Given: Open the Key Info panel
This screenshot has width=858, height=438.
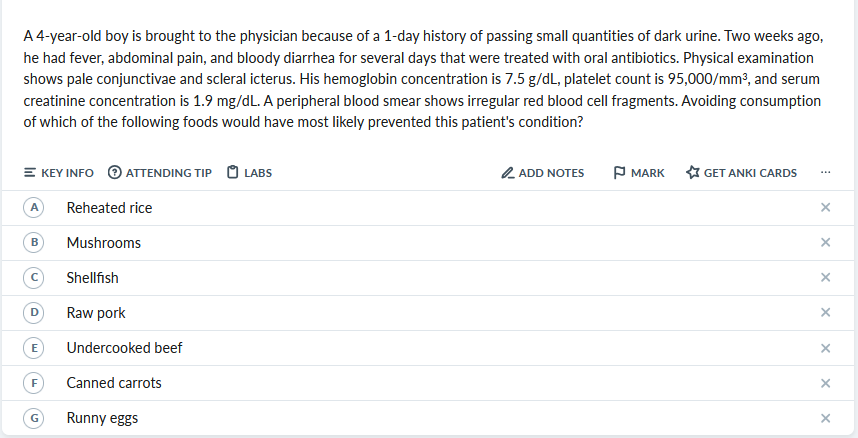Looking at the screenshot, I should tap(58, 173).
